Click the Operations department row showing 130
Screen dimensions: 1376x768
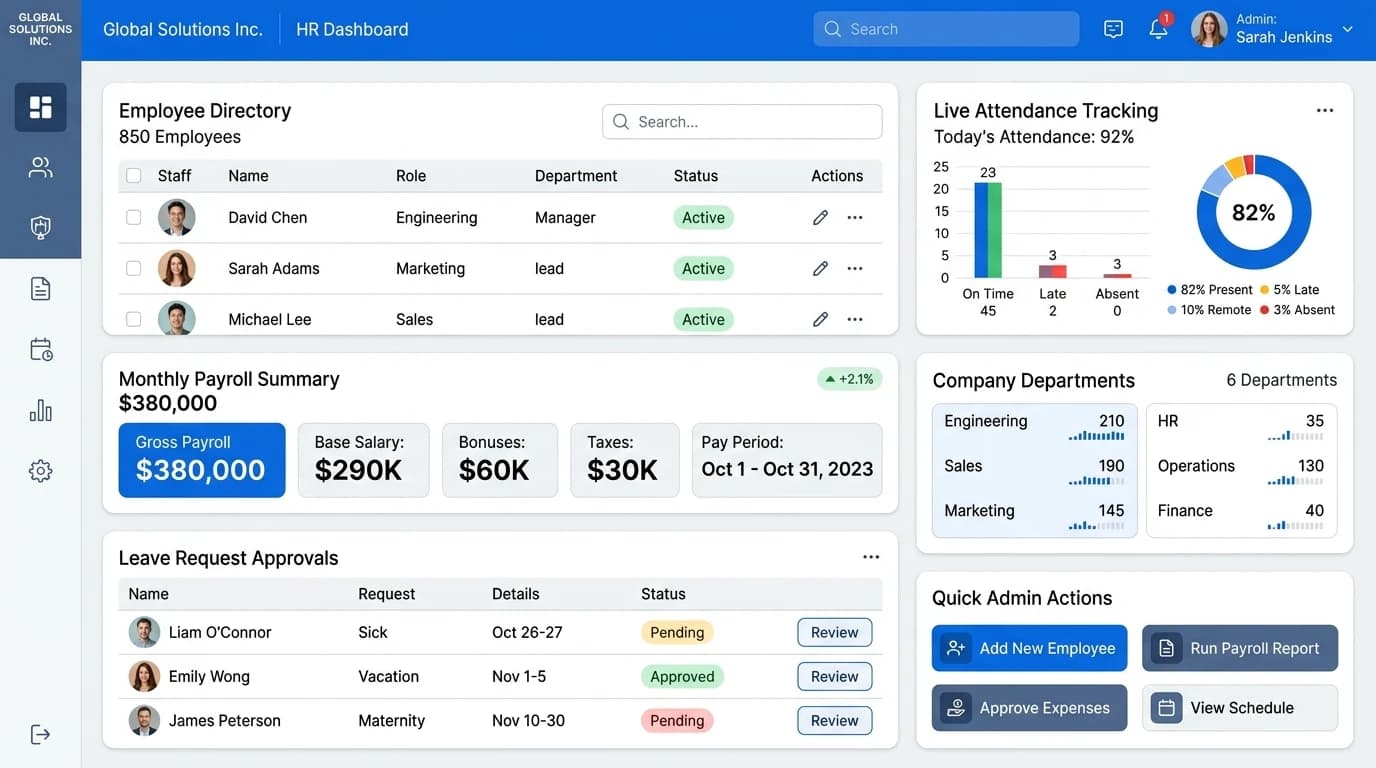pyautogui.click(x=1241, y=471)
